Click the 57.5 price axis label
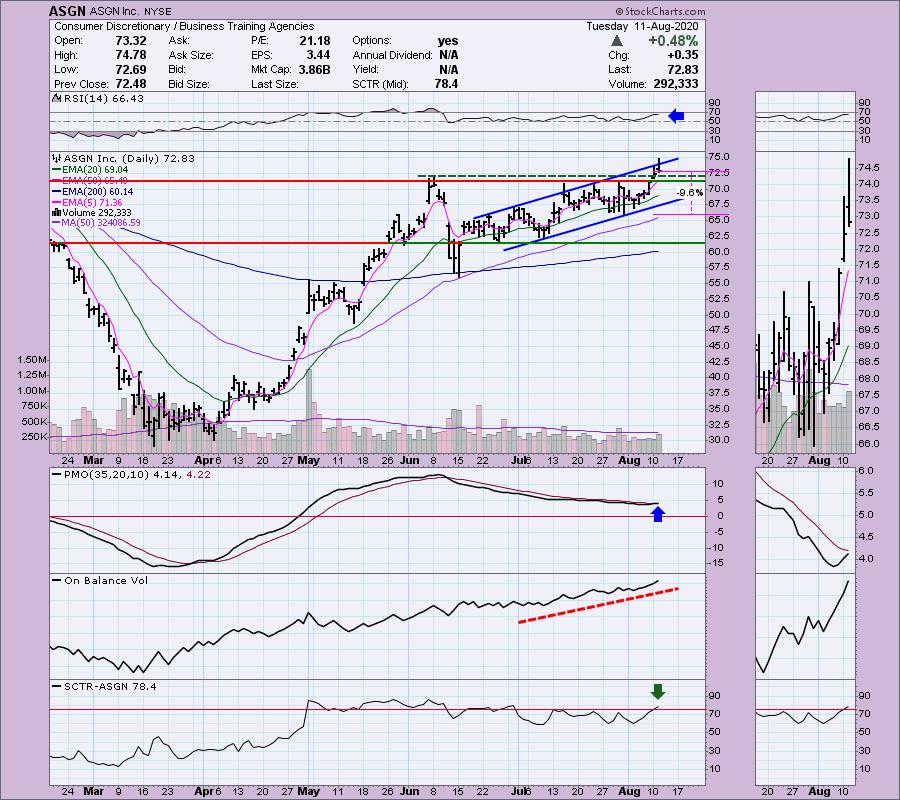 pyautogui.click(x=719, y=267)
